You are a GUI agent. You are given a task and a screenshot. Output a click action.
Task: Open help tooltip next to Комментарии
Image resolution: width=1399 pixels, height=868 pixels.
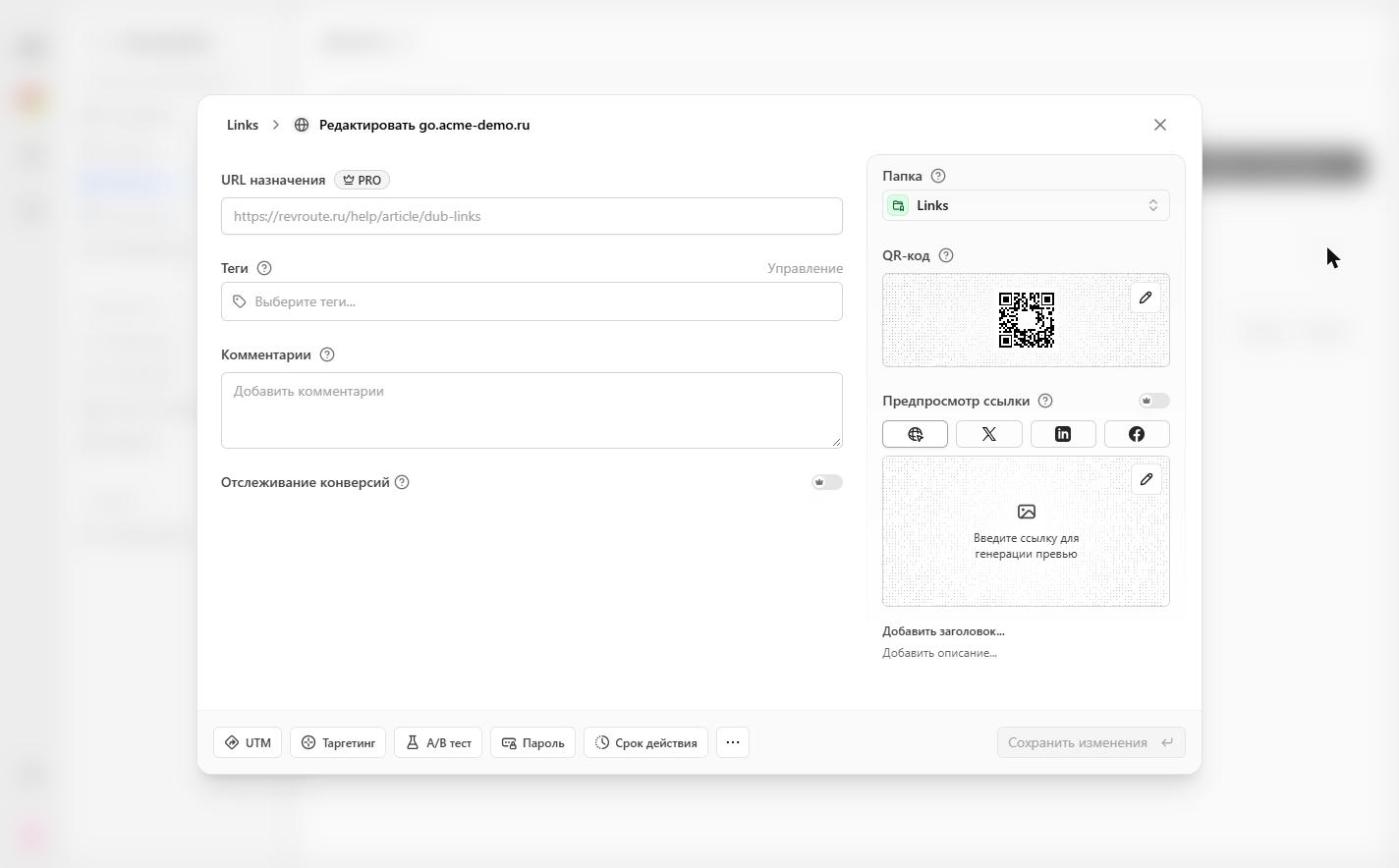(327, 355)
